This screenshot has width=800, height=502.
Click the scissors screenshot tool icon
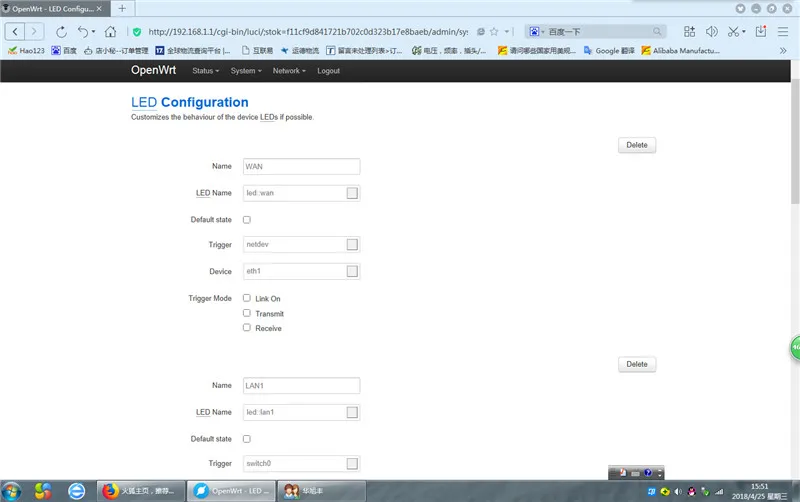(x=733, y=32)
